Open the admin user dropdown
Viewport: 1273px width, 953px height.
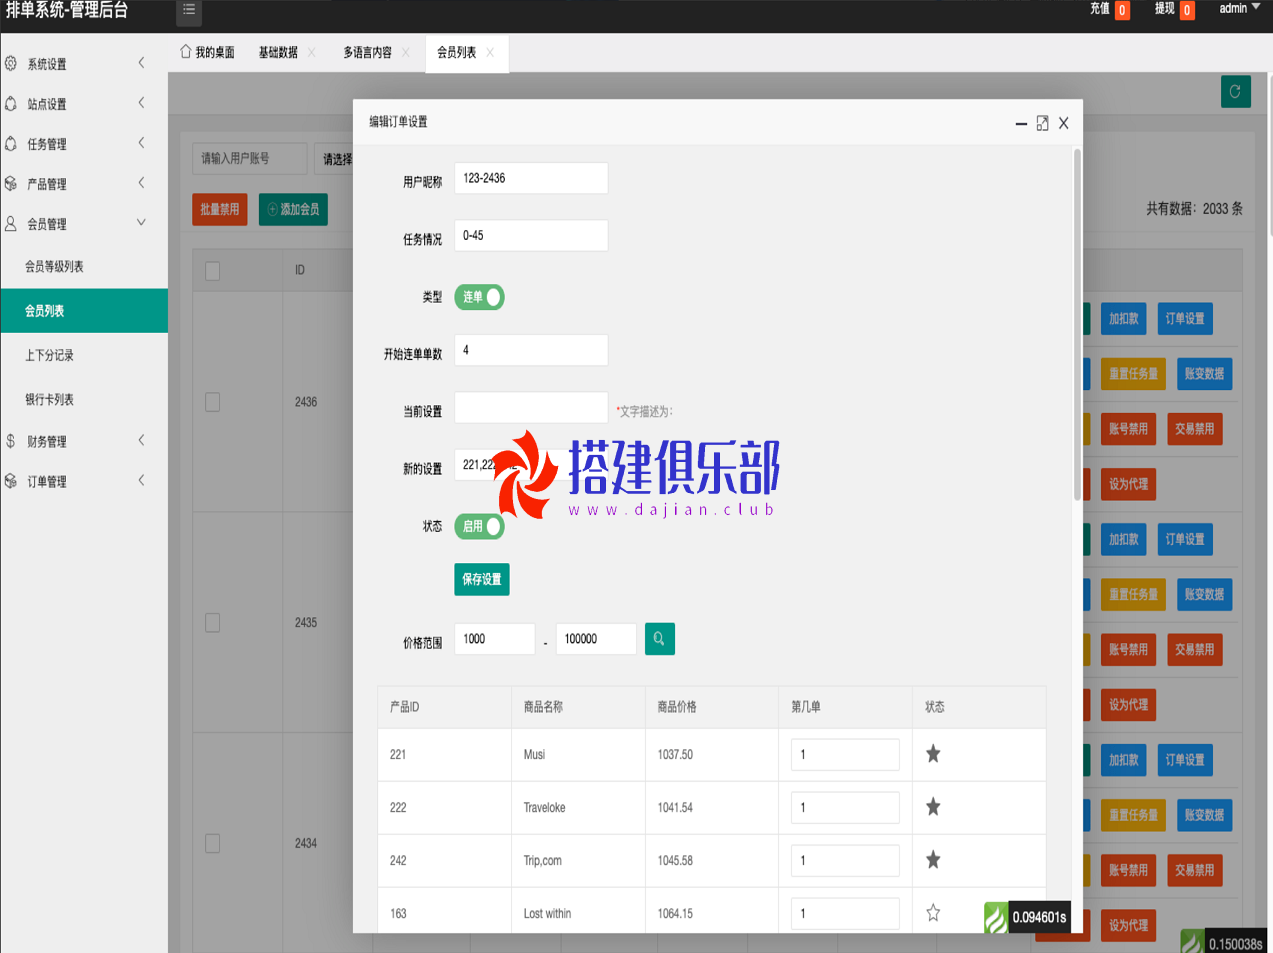pos(1240,8)
